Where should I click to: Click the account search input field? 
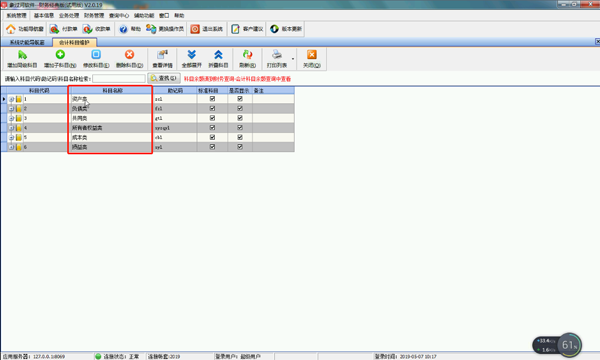click(x=119, y=78)
